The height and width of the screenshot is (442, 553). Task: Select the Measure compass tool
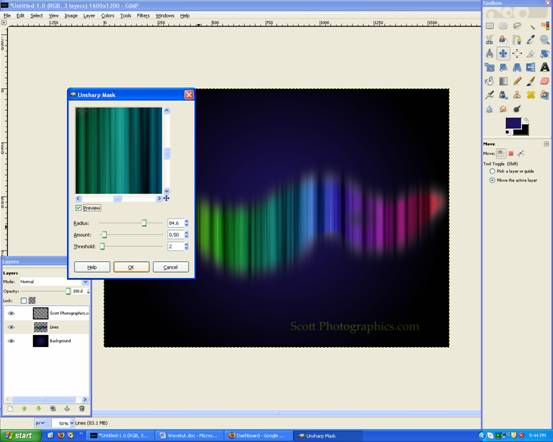pos(490,53)
